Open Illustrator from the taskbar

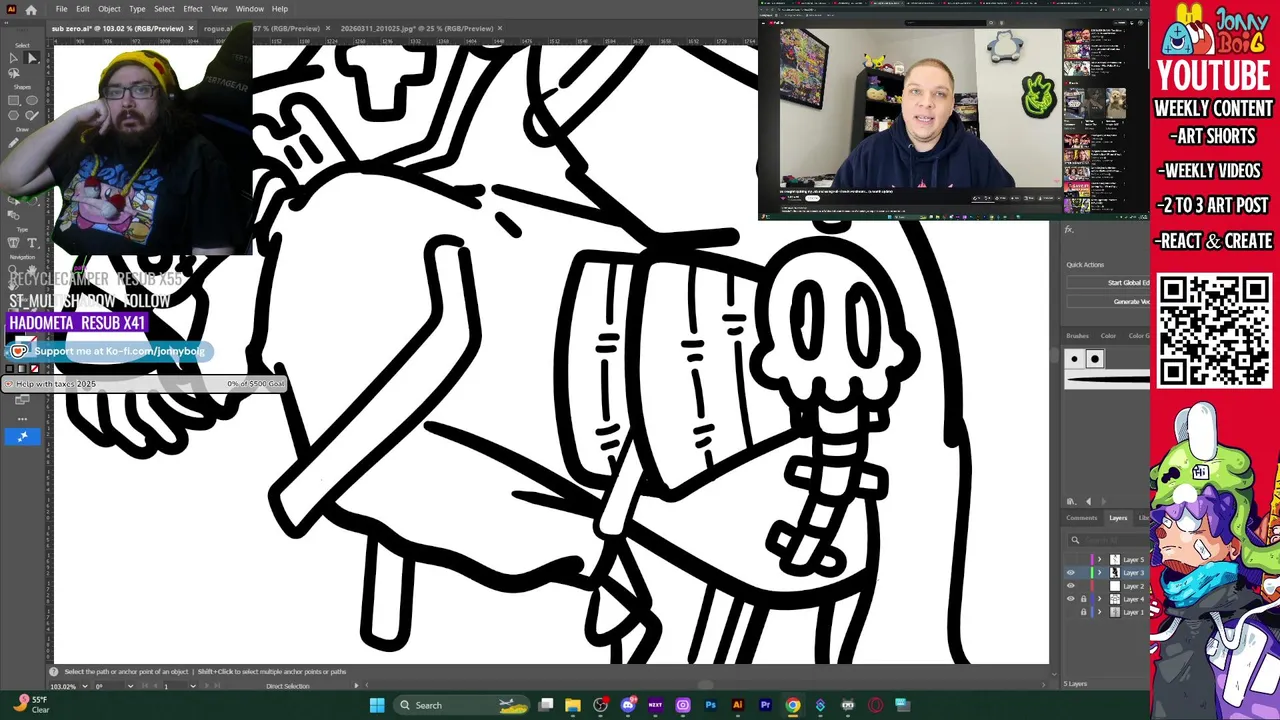point(737,705)
